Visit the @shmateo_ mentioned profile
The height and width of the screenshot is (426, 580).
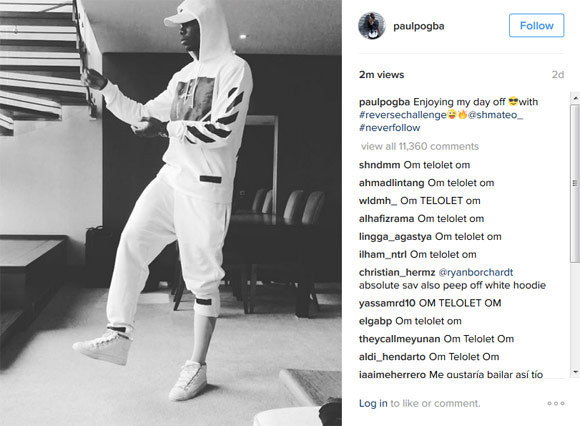coord(495,115)
